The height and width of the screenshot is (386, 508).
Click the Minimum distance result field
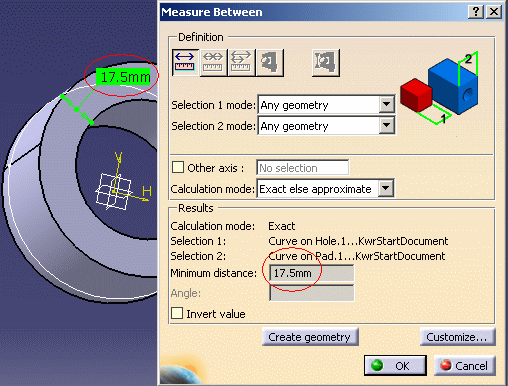click(x=311, y=273)
